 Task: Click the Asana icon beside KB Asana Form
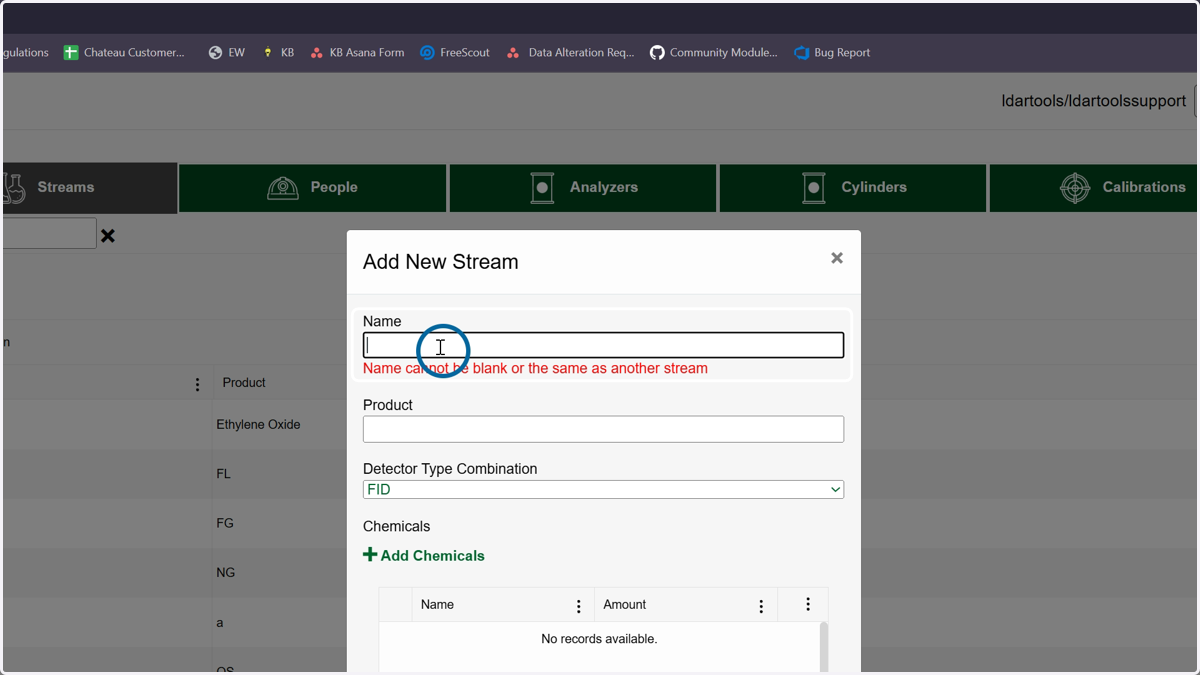(x=317, y=53)
